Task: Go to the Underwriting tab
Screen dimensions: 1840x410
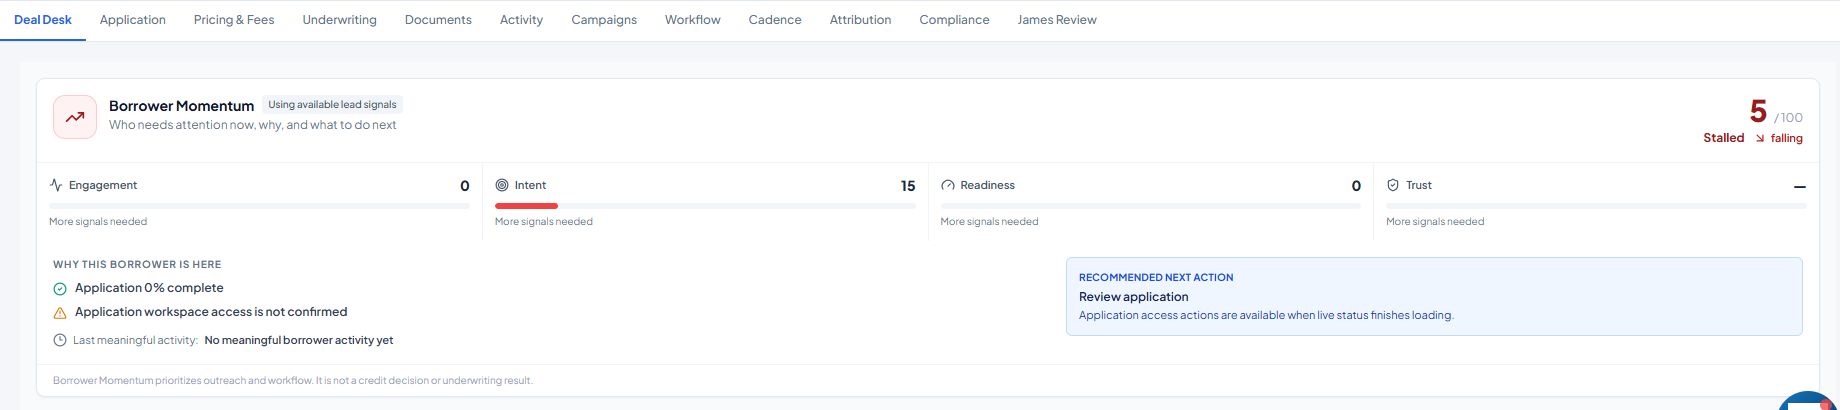Action: tap(340, 20)
